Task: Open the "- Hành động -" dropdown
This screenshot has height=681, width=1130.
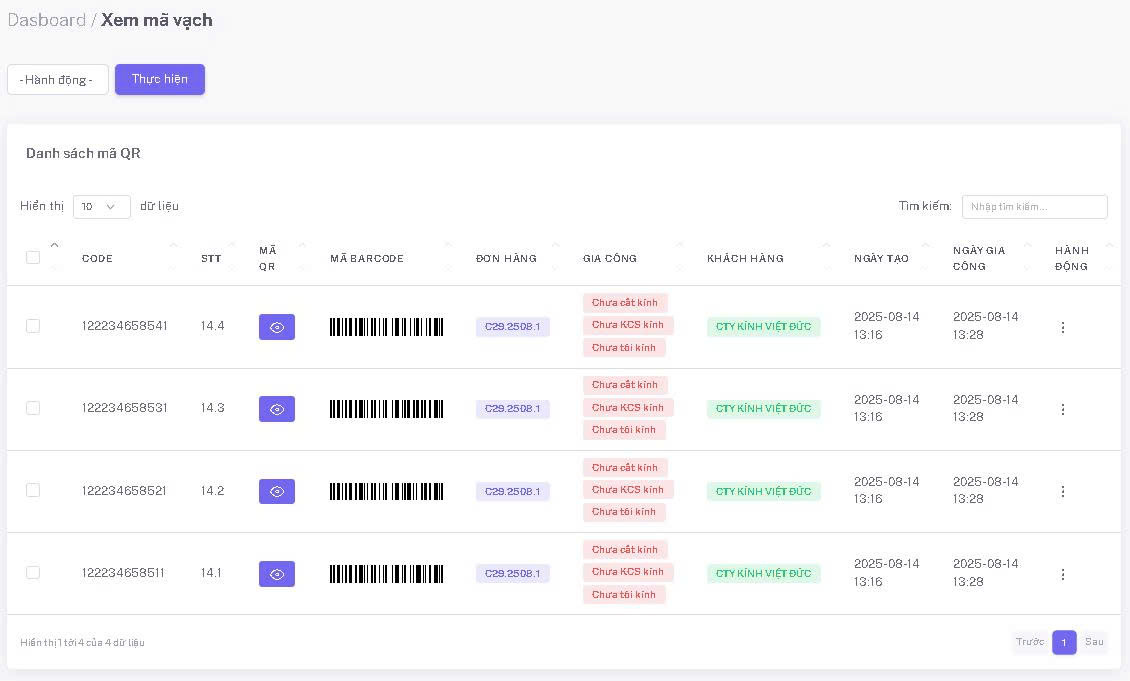Action: (x=57, y=80)
